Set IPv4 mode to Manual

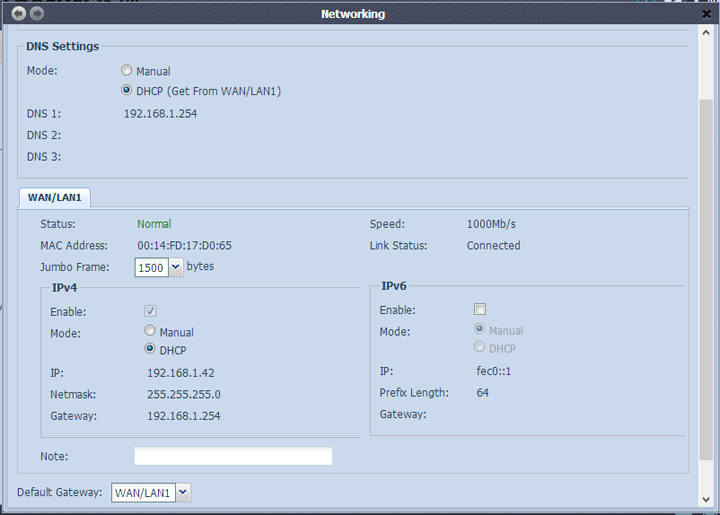coord(151,332)
